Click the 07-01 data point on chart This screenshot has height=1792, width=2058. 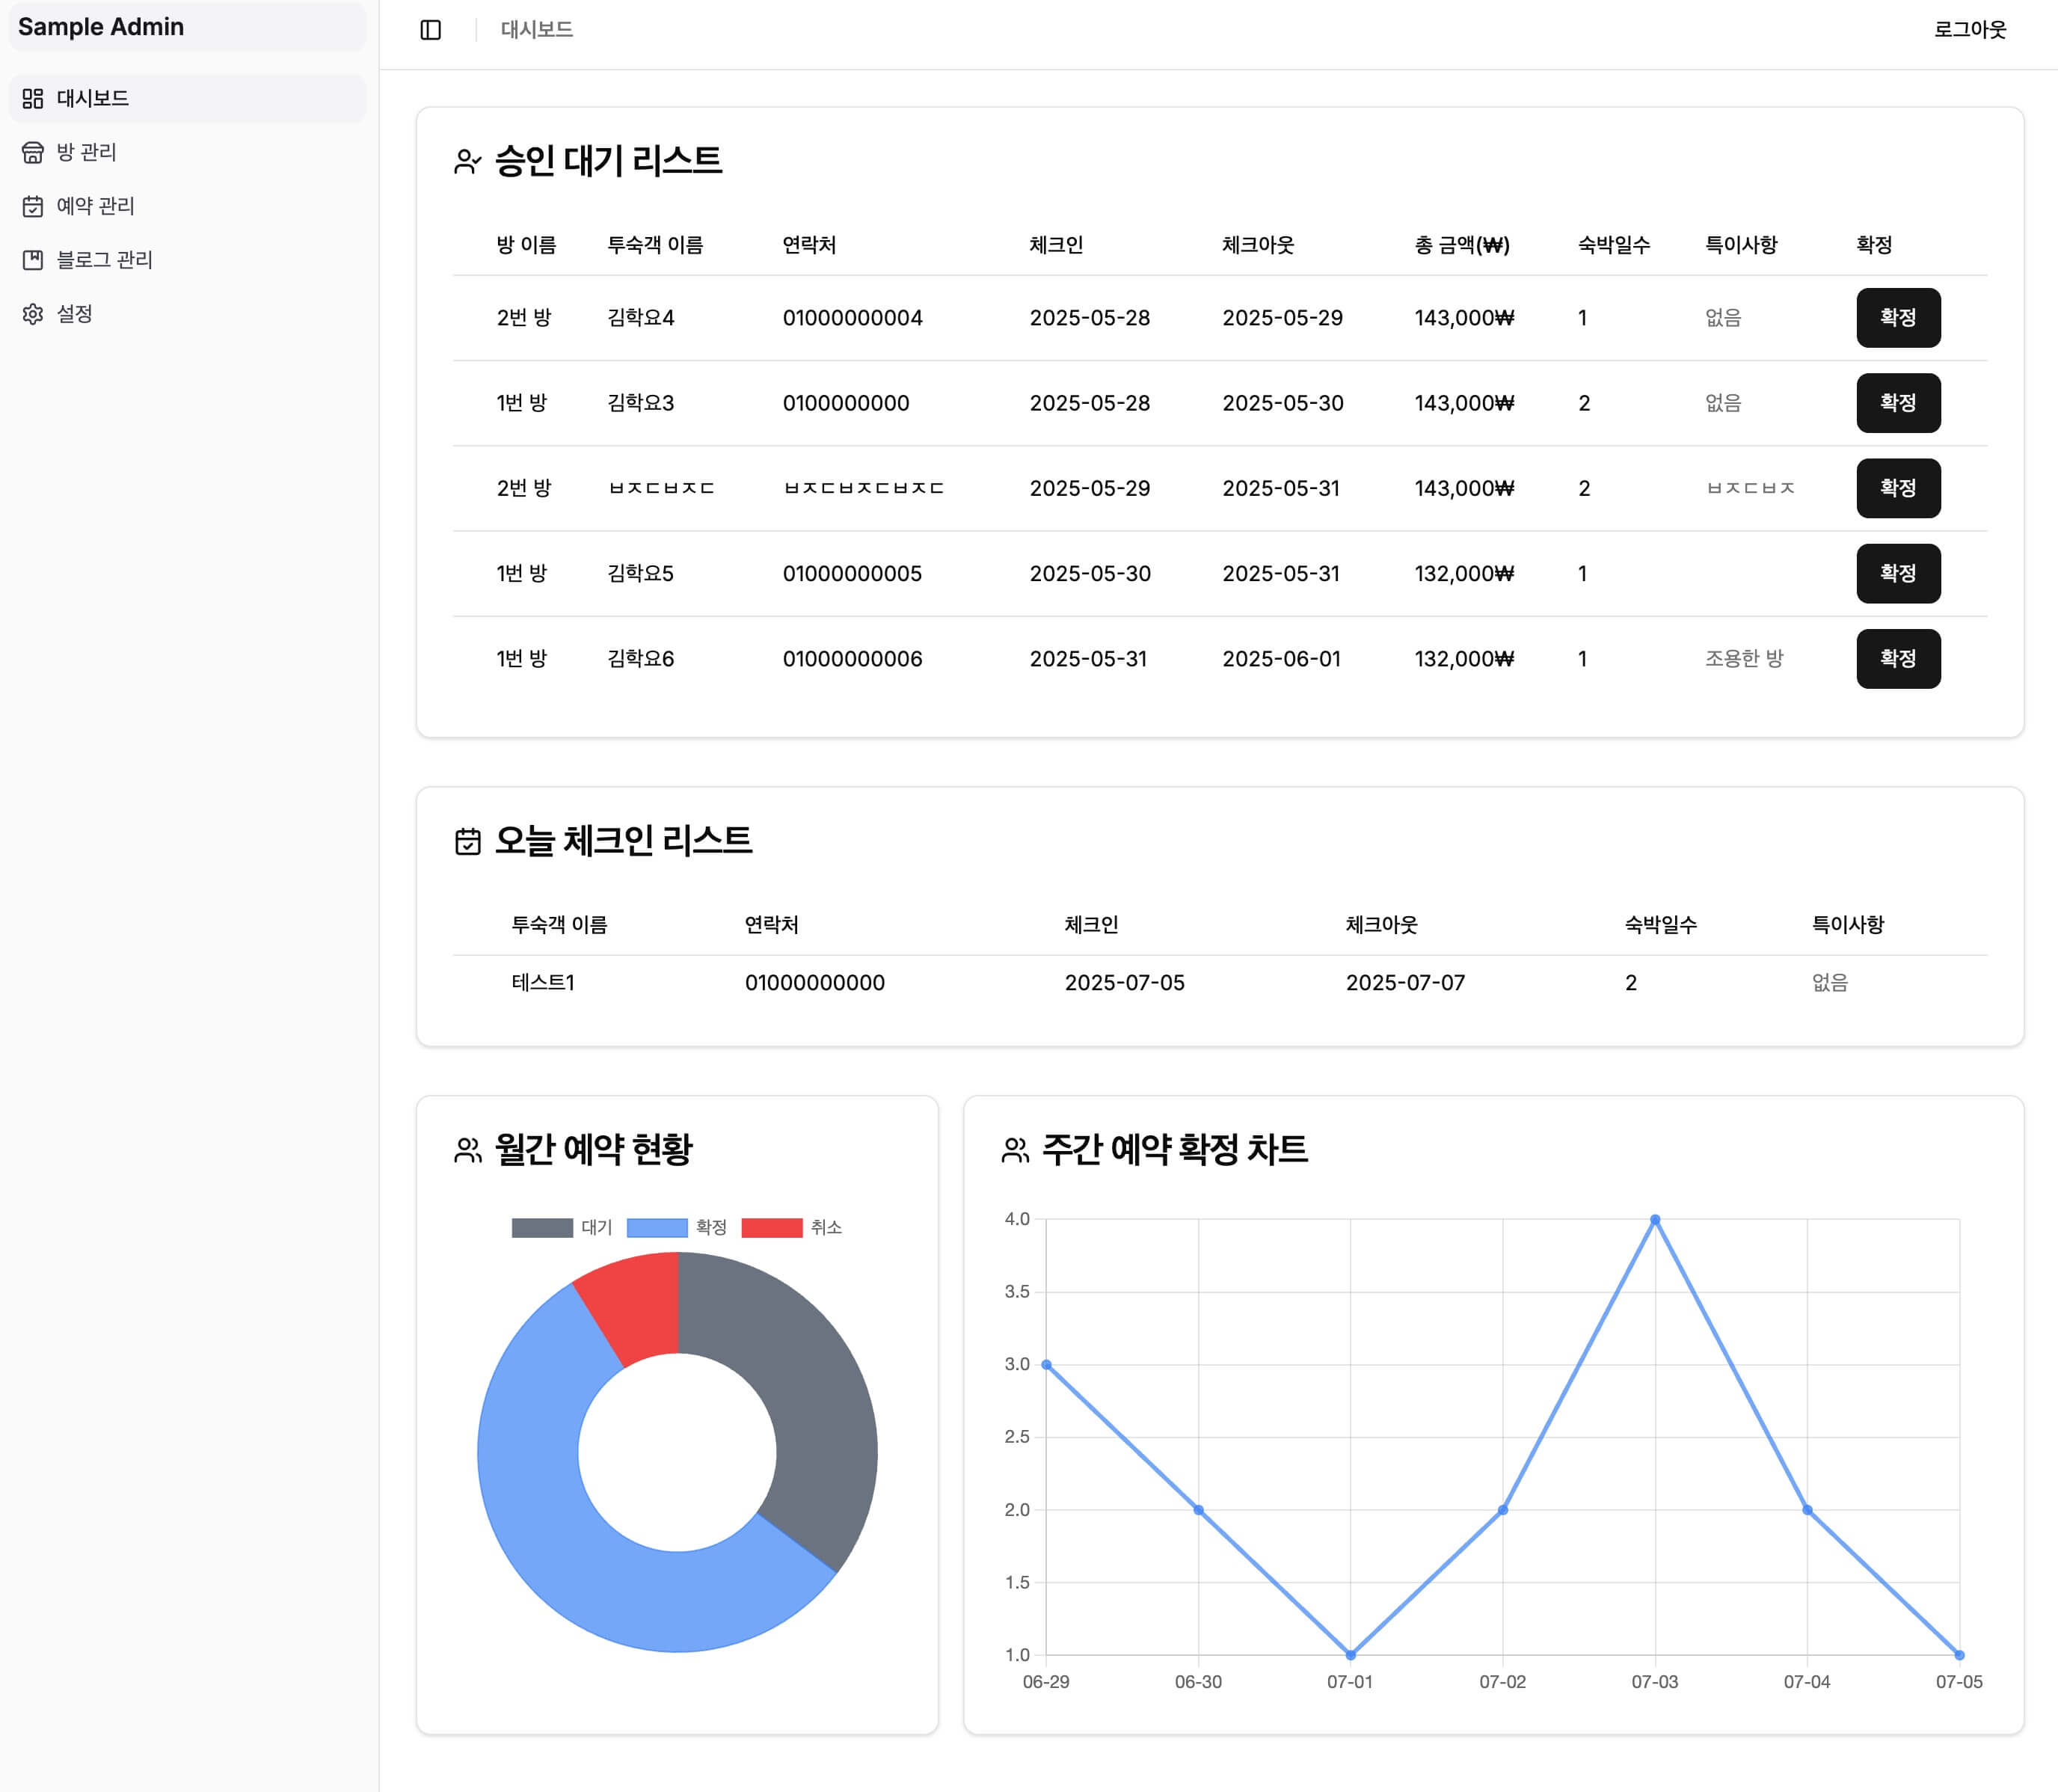click(x=1351, y=1655)
